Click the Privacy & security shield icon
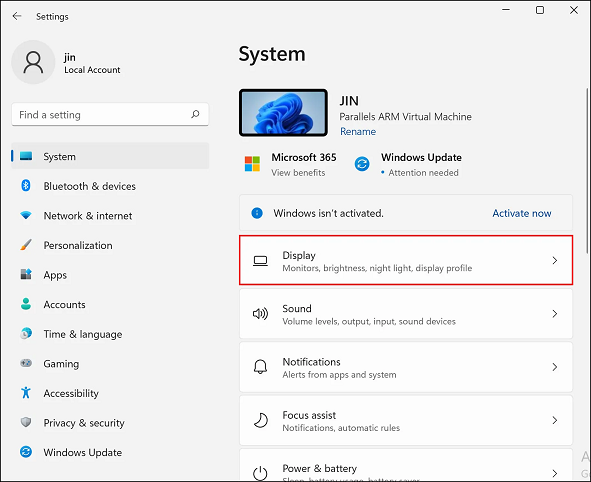This screenshot has height=482, width=591. tap(26, 422)
